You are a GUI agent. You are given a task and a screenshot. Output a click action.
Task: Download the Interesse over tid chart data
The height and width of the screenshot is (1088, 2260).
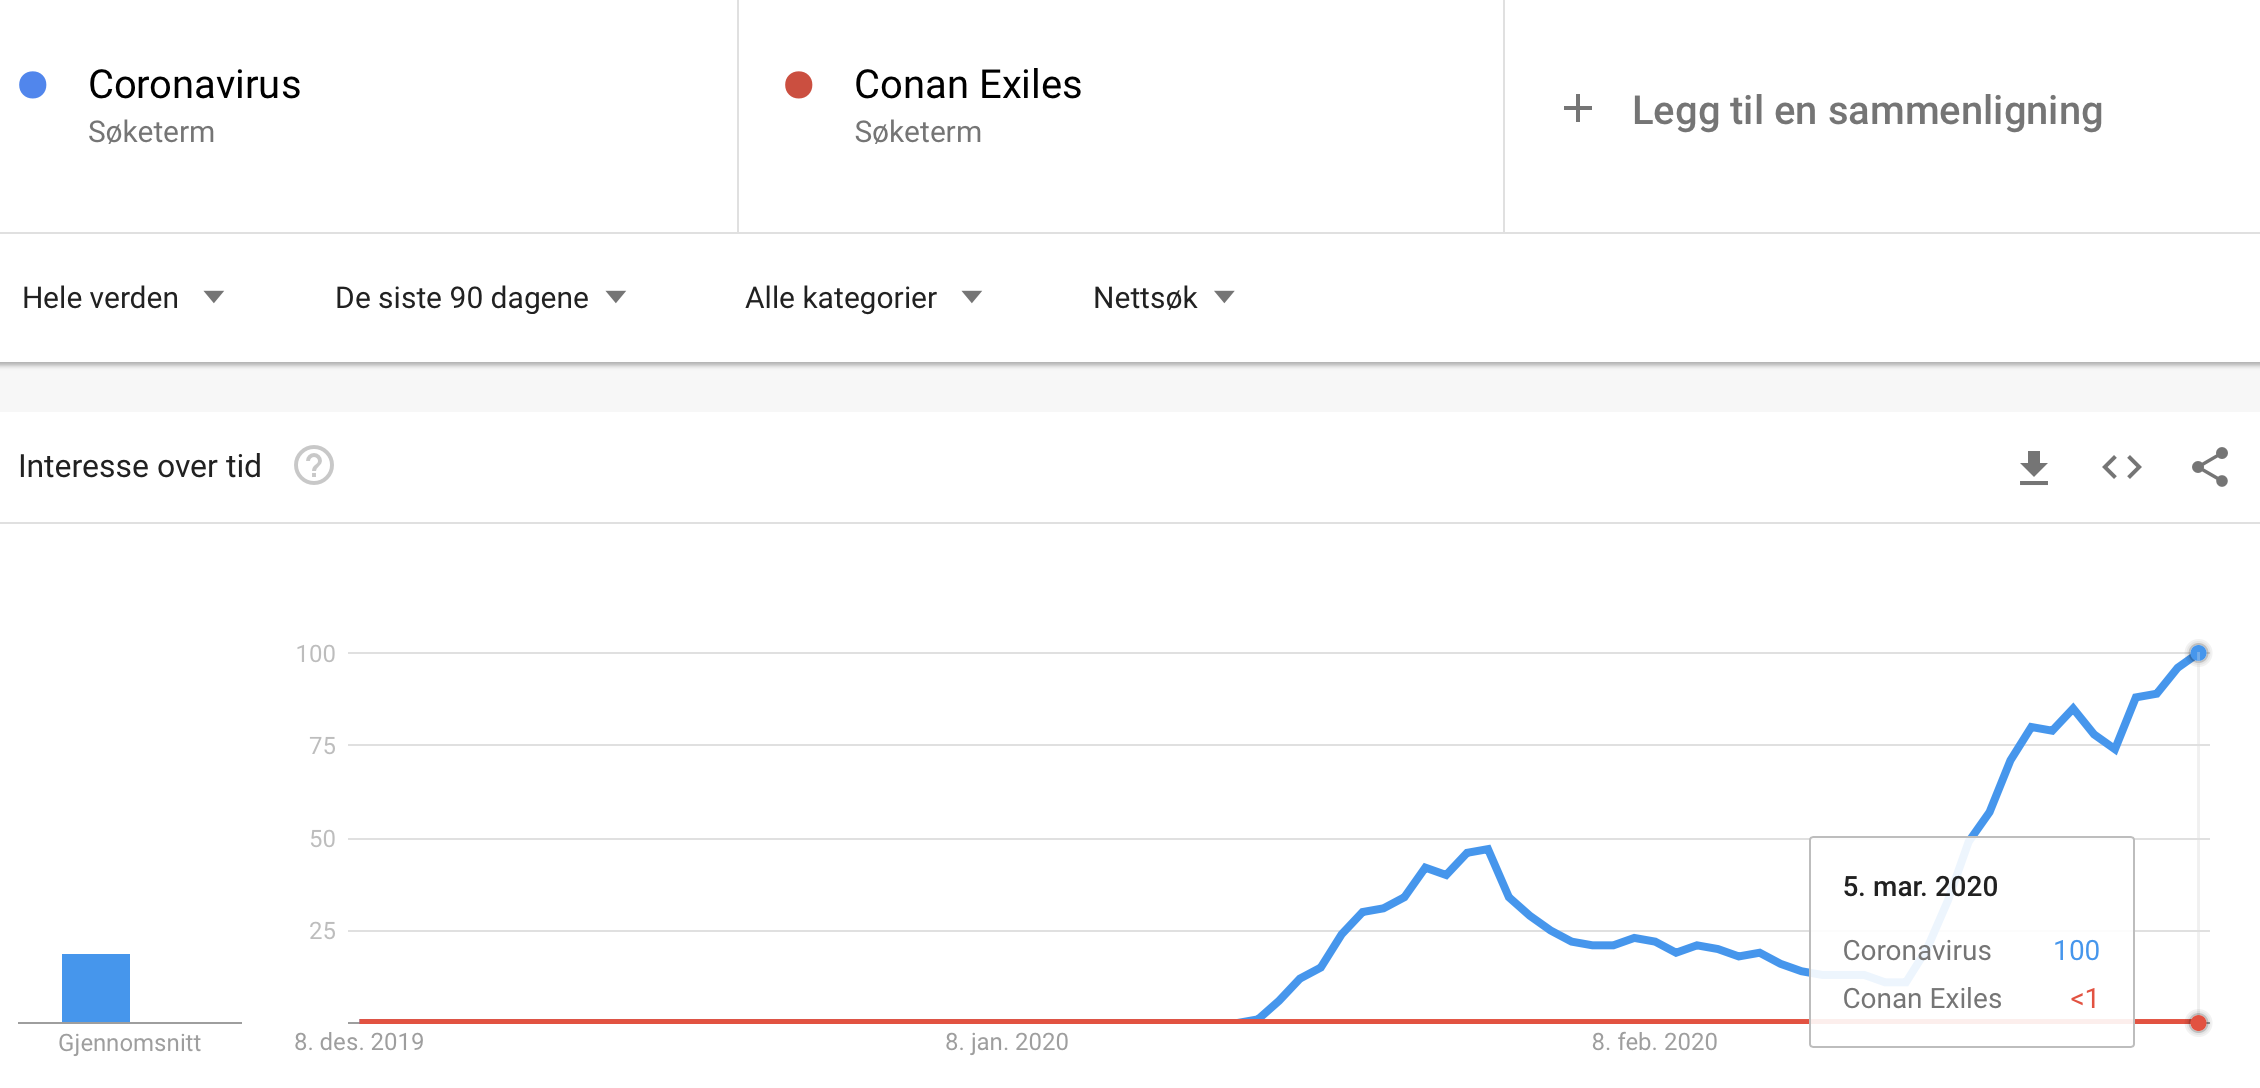[x=2033, y=467]
